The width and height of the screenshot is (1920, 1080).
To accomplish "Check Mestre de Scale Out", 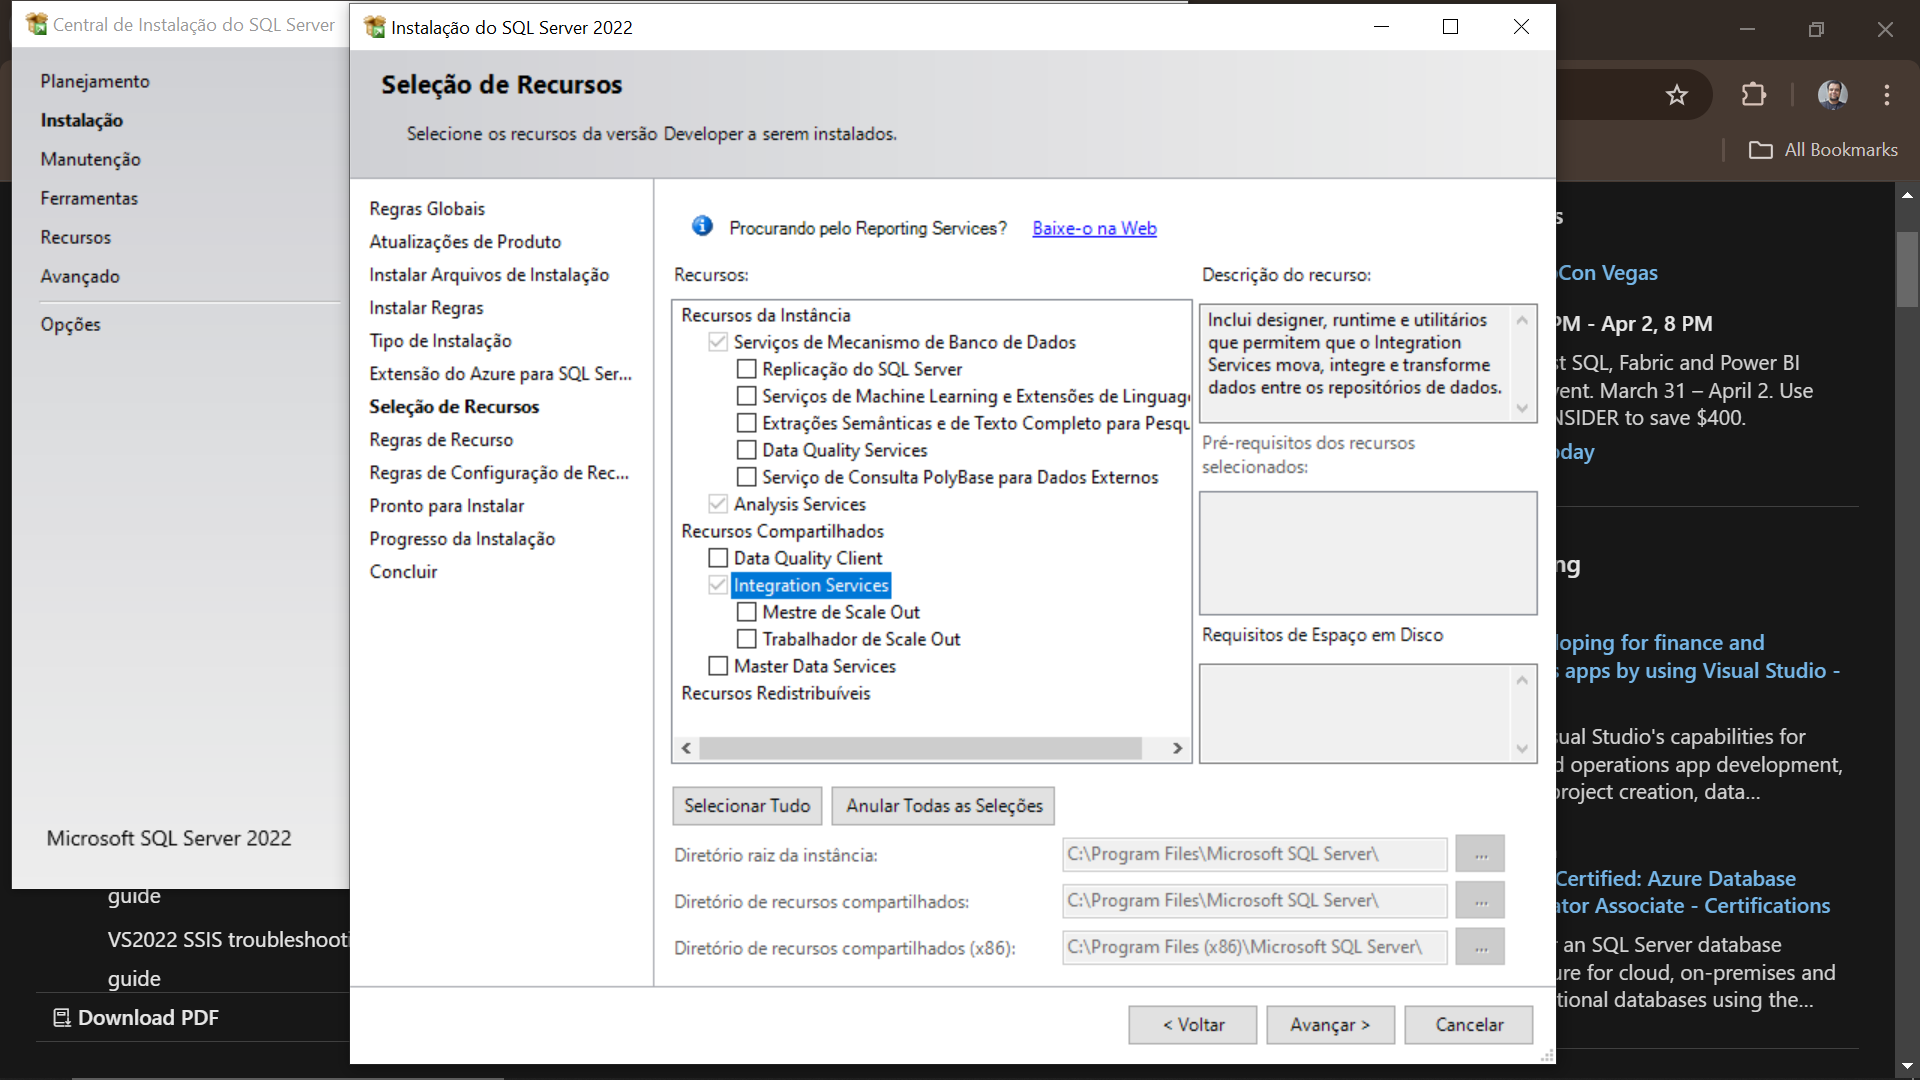I will 747,612.
